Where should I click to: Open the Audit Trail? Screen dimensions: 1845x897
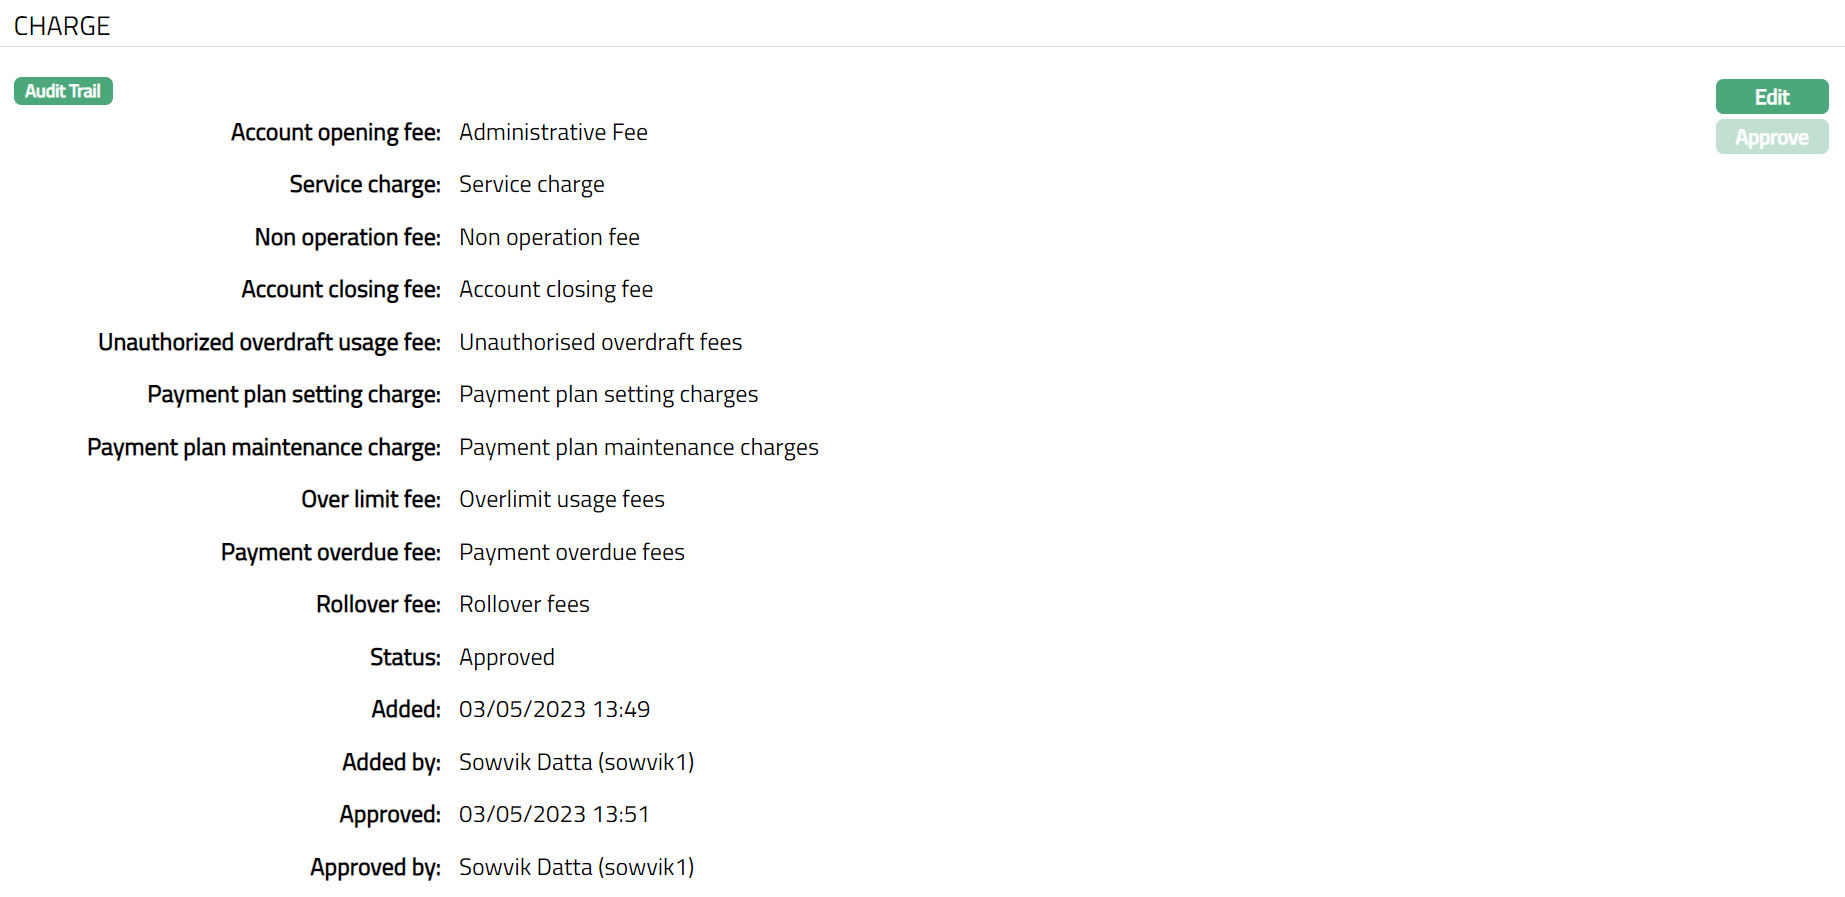pos(63,91)
